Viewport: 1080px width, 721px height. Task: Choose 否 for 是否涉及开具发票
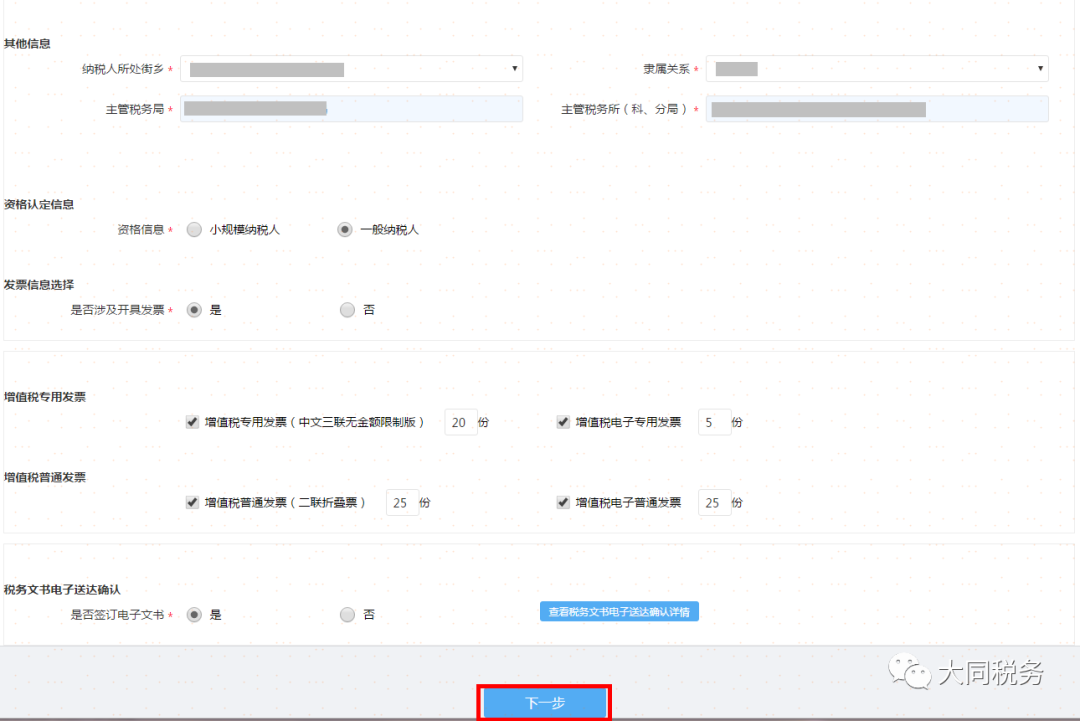click(347, 310)
